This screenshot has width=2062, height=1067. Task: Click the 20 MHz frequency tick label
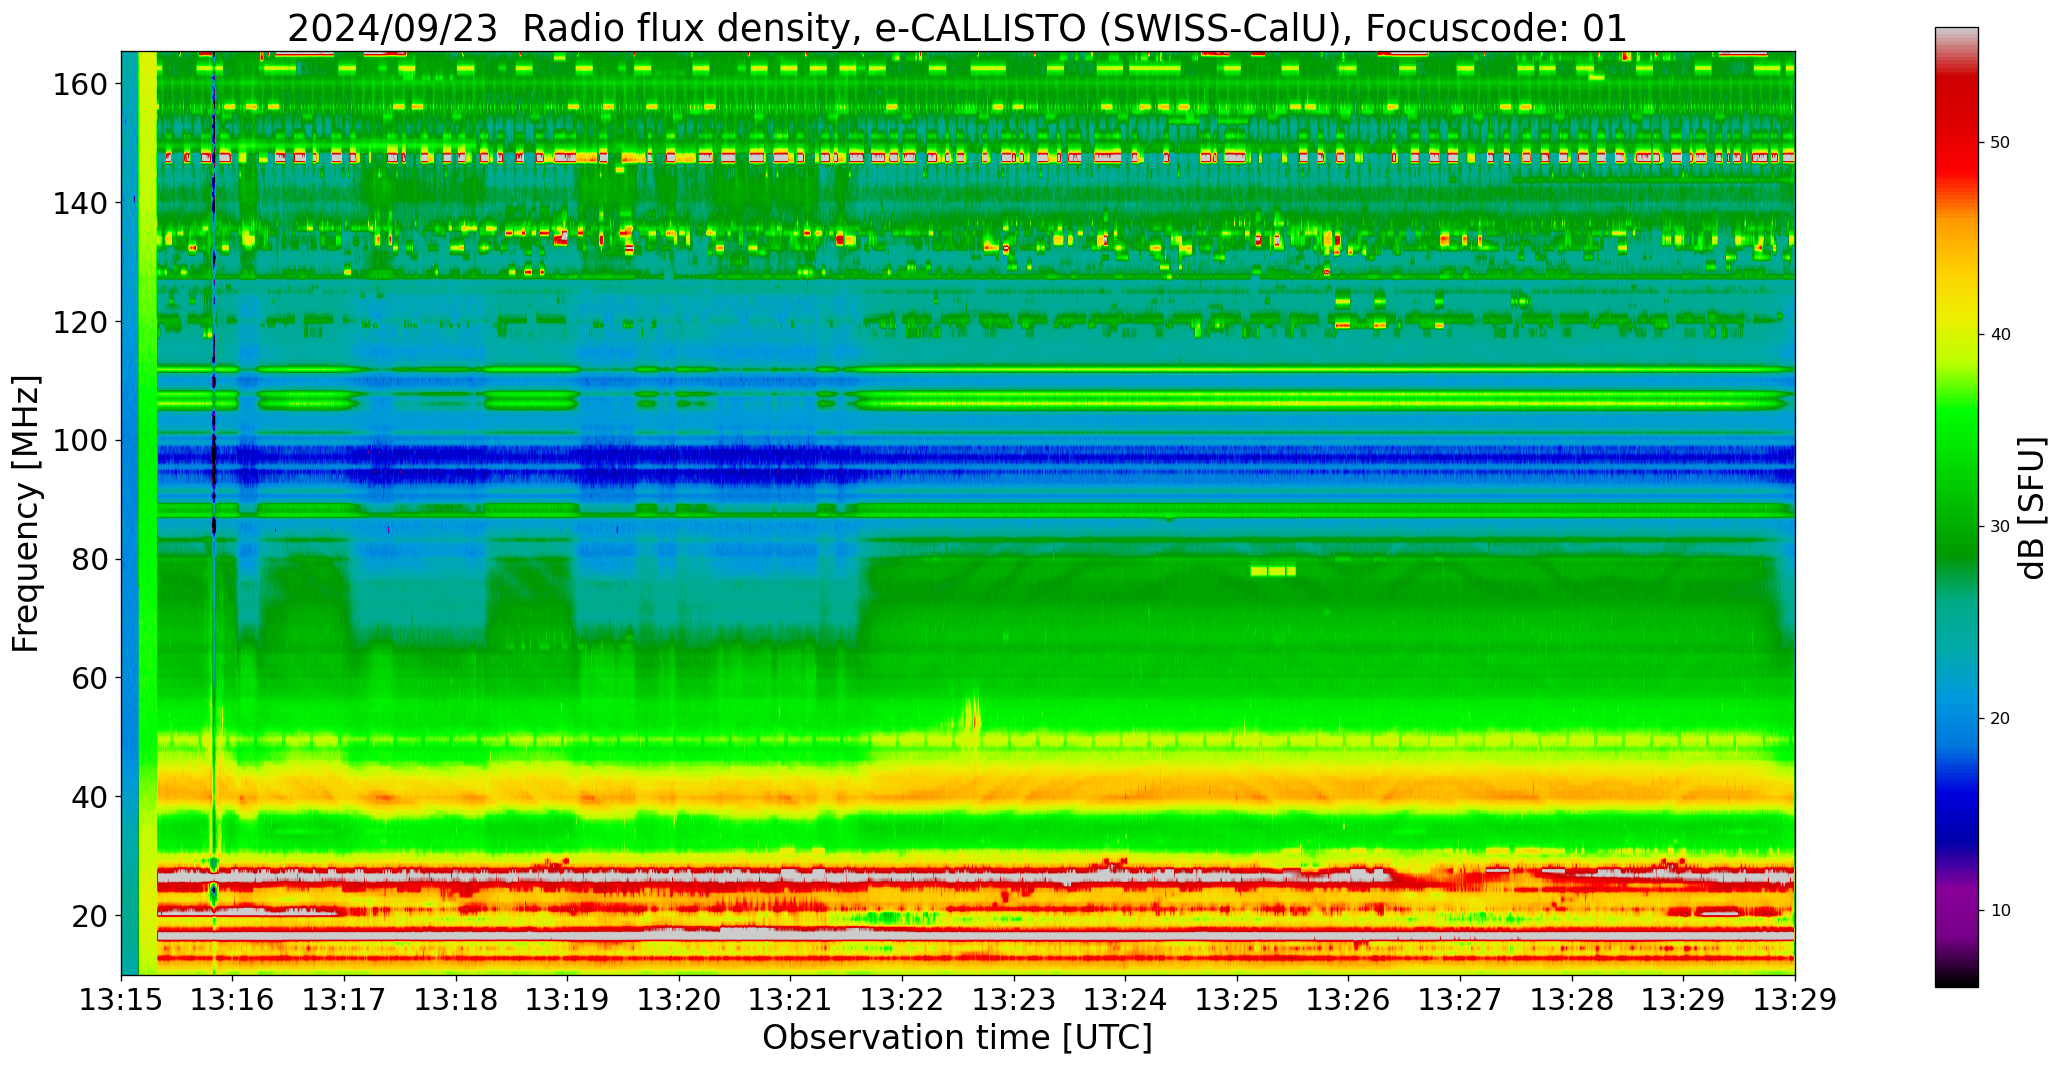pyautogui.click(x=90, y=916)
